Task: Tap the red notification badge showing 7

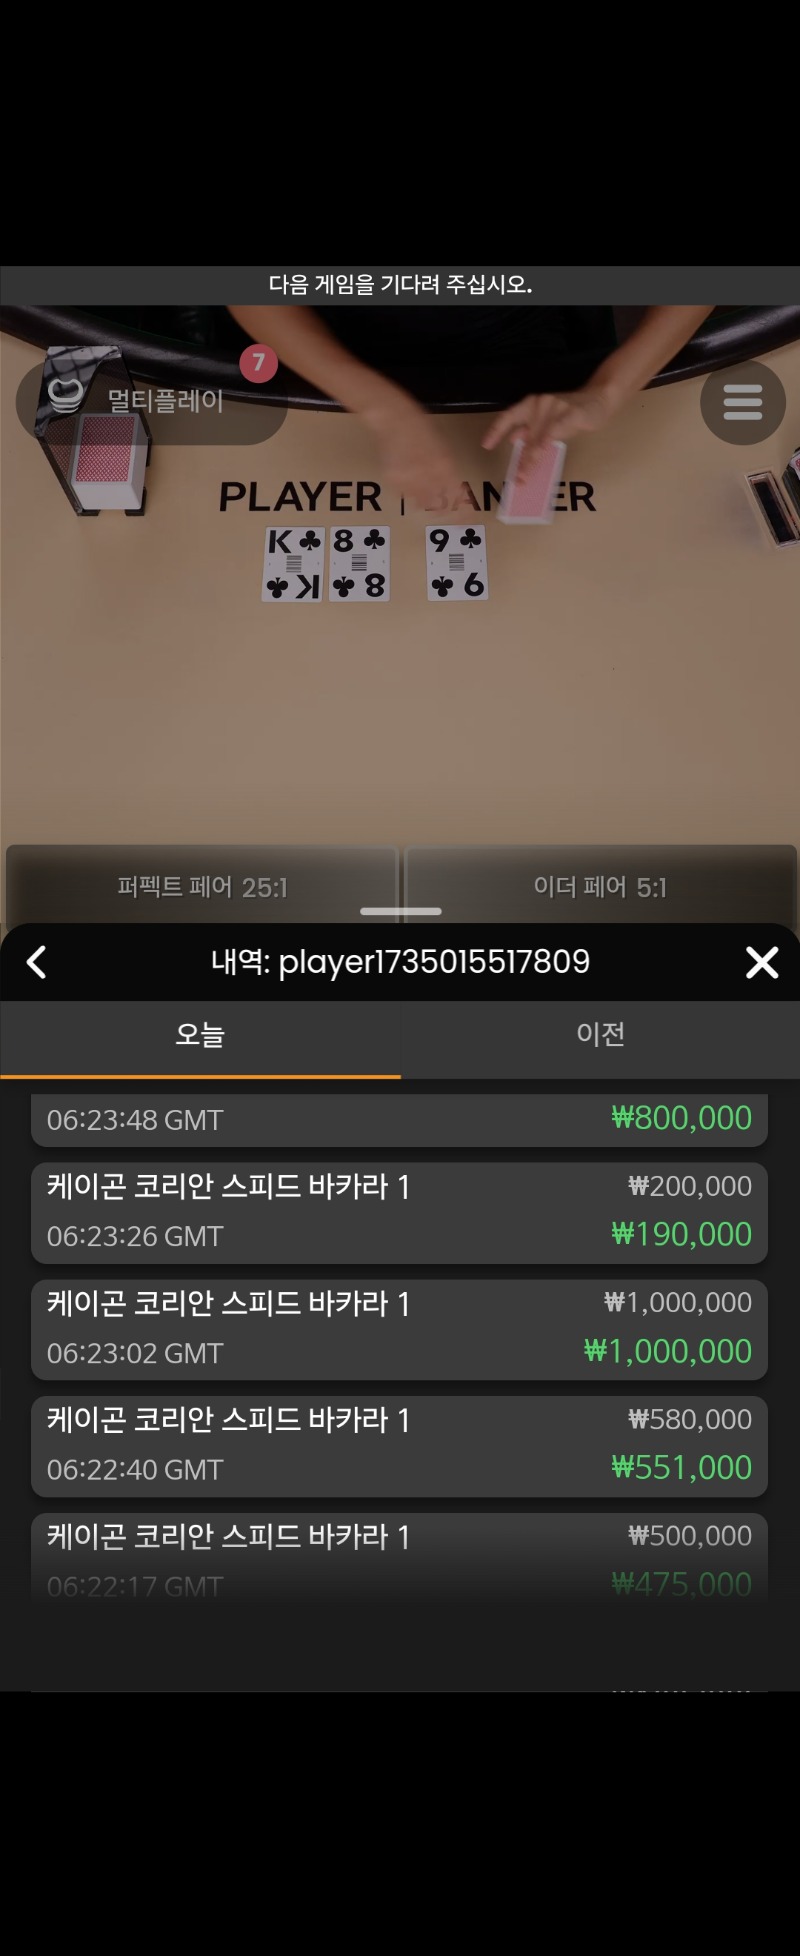Action: point(259,363)
